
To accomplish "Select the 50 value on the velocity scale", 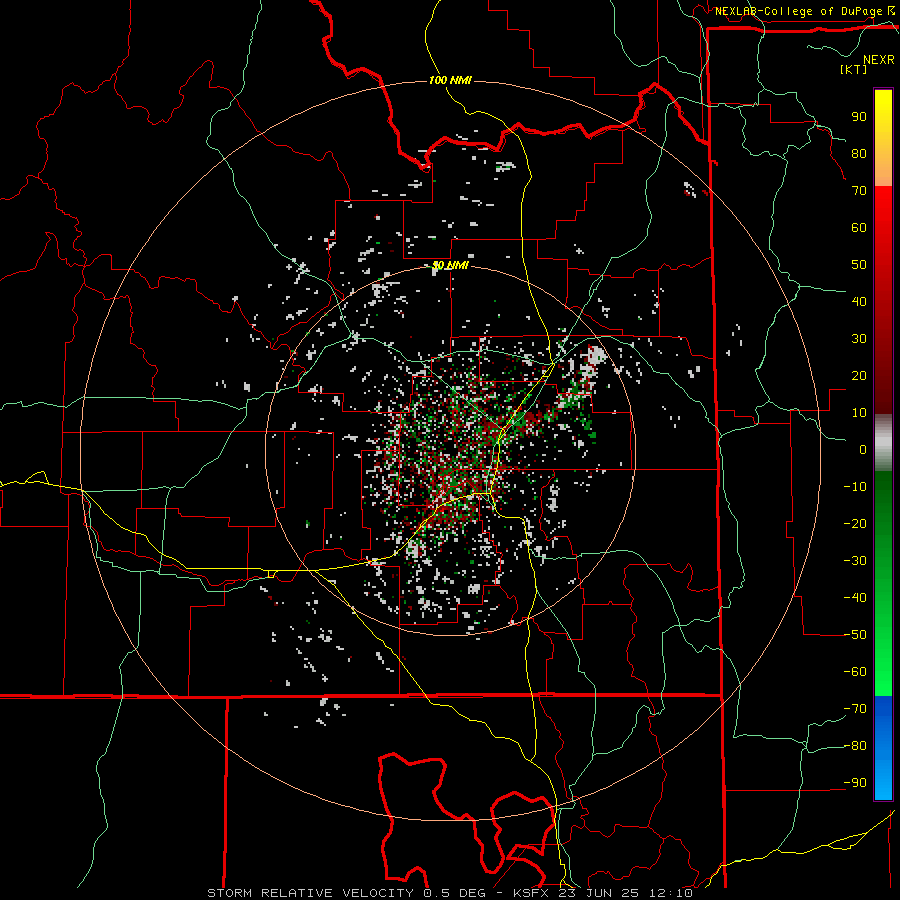I will 859,265.
